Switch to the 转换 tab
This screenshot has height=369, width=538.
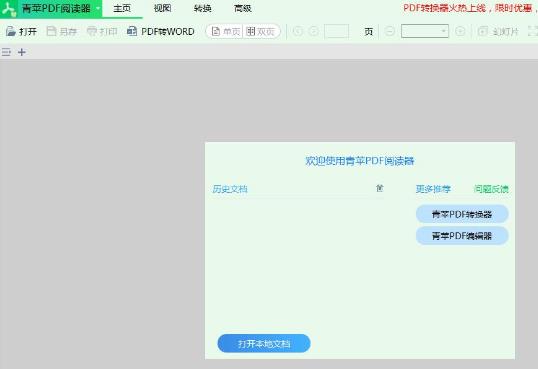point(202,8)
